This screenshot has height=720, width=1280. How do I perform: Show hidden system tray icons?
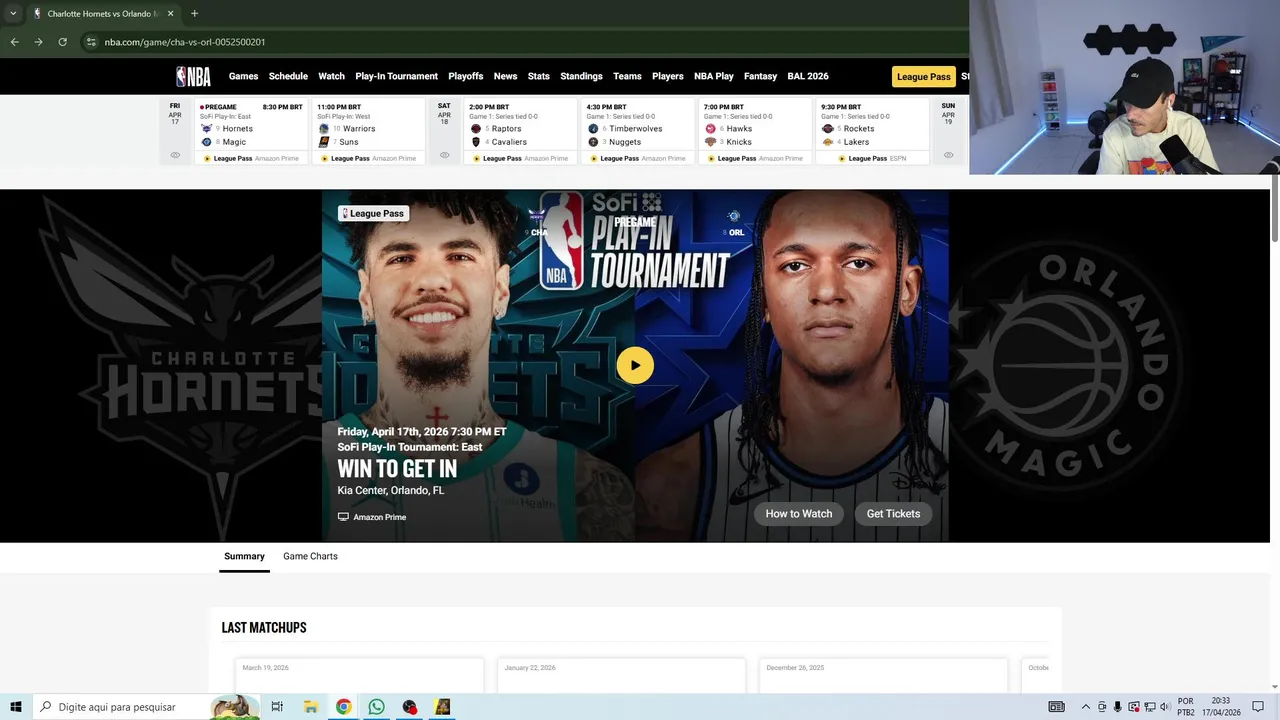1086,707
